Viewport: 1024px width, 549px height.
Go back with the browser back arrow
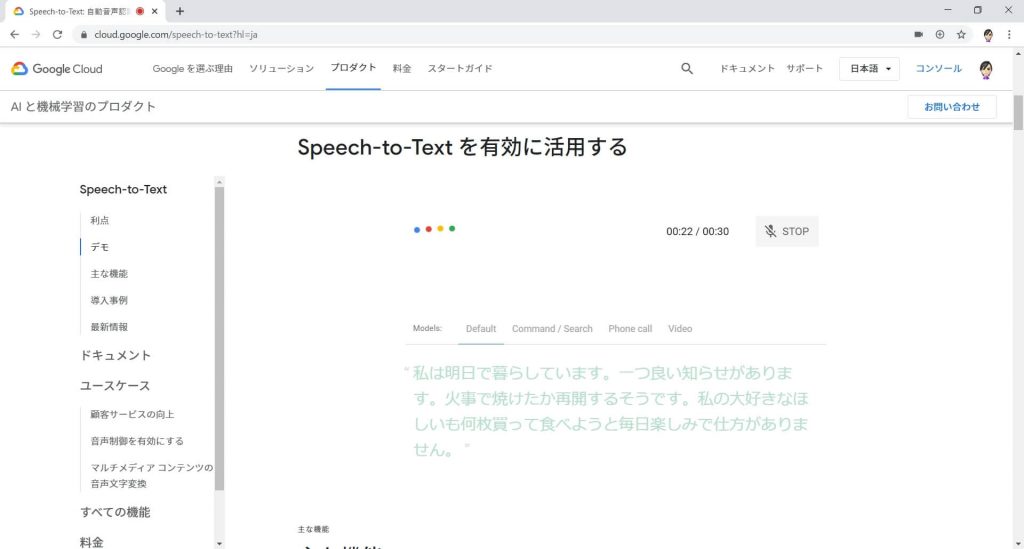click(14, 35)
